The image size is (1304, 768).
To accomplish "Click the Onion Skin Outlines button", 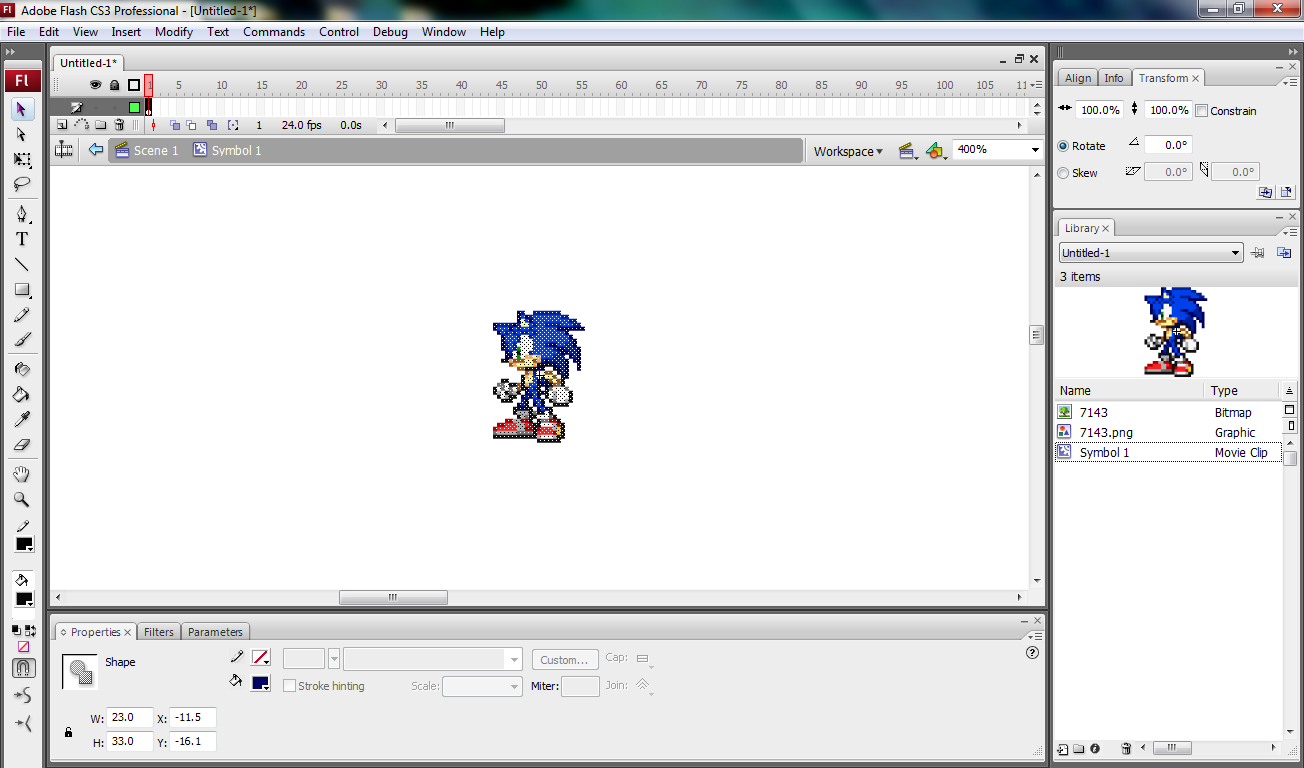I will point(192,125).
